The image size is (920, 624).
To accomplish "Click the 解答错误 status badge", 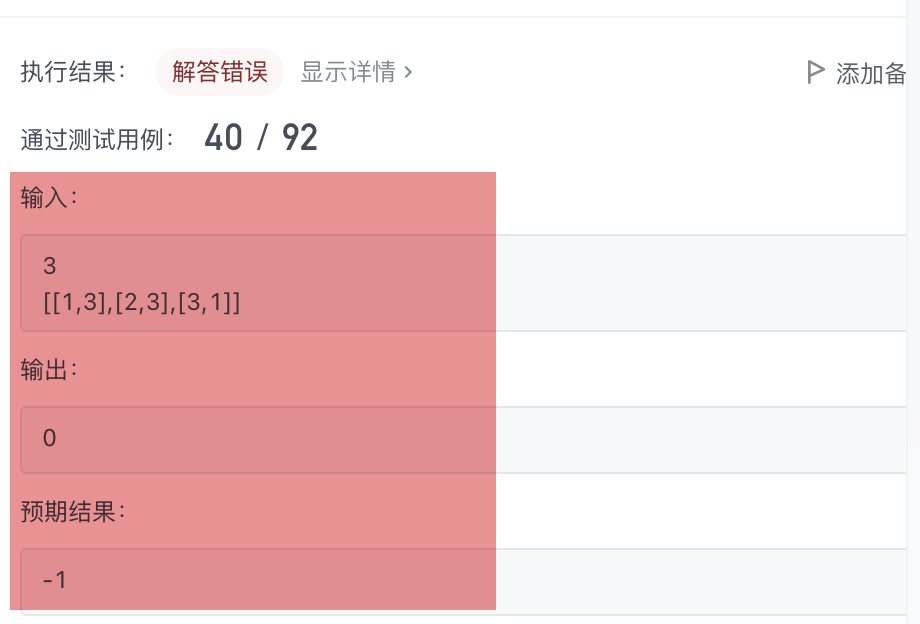I will coord(220,71).
